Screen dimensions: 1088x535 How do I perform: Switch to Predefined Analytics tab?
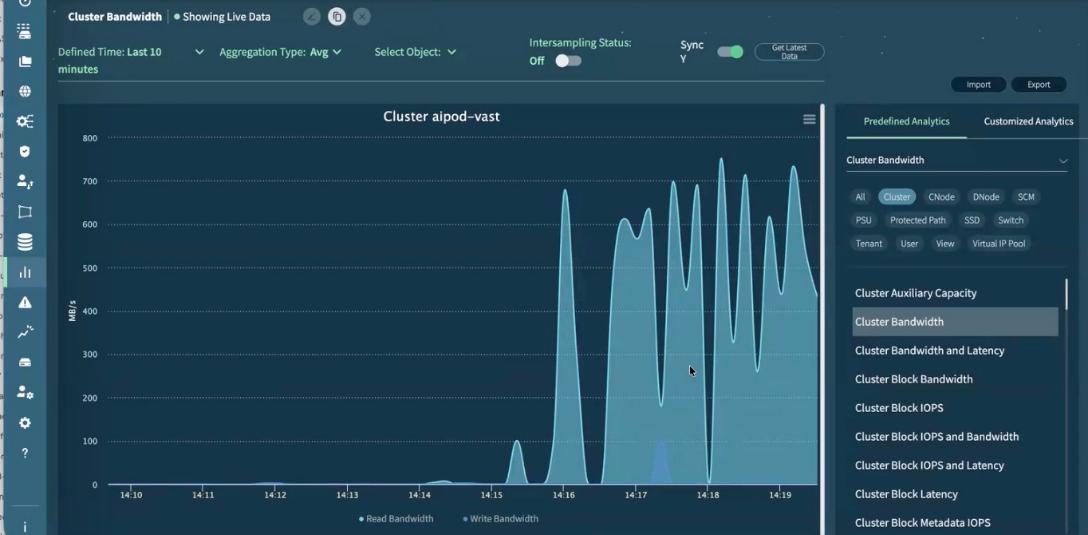click(x=906, y=121)
